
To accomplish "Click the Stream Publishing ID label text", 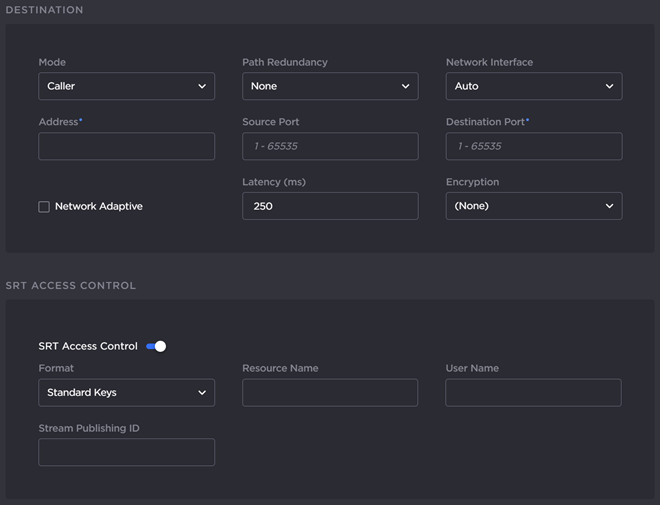I will [x=88, y=428].
